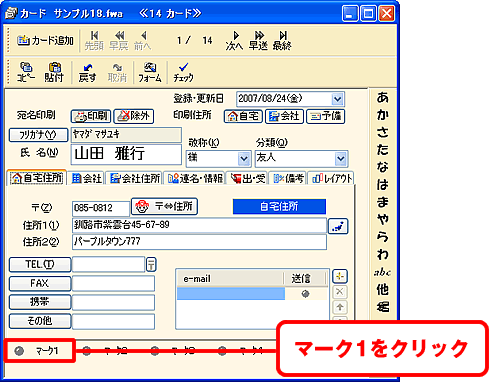Jump to last card with 最終

(282, 41)
